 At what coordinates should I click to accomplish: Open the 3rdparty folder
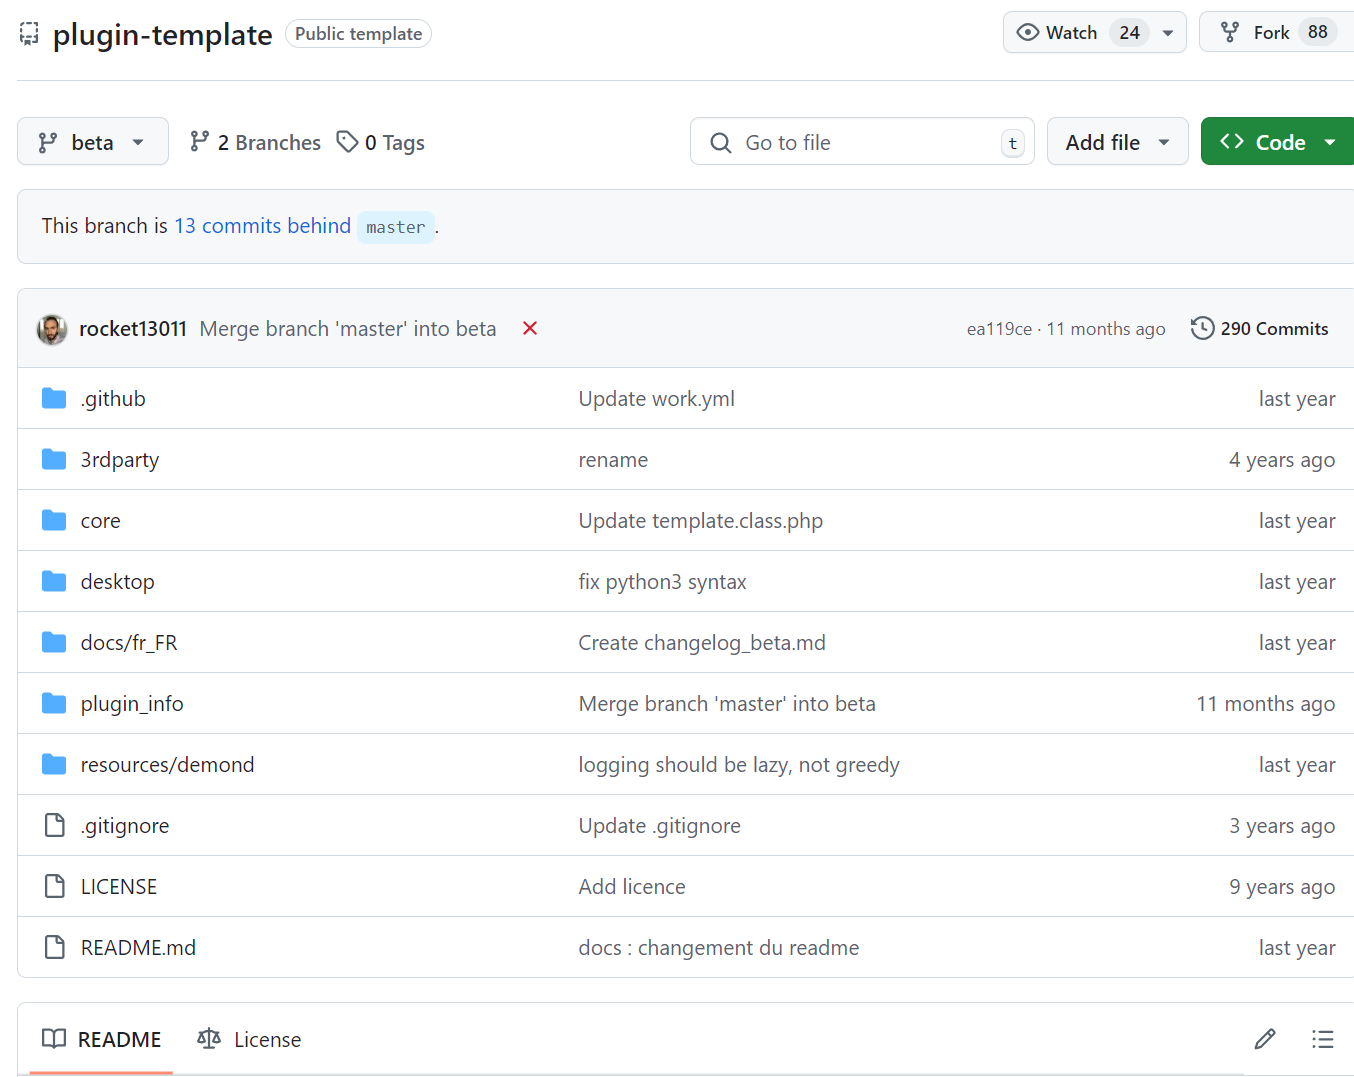click(x=120, y=460)
